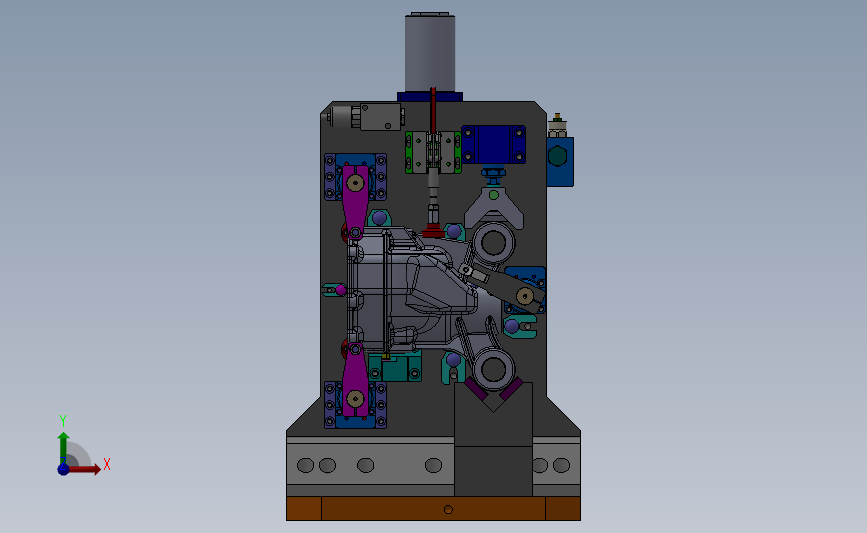Select the dark V-block column at the bottom

point(493,442)
